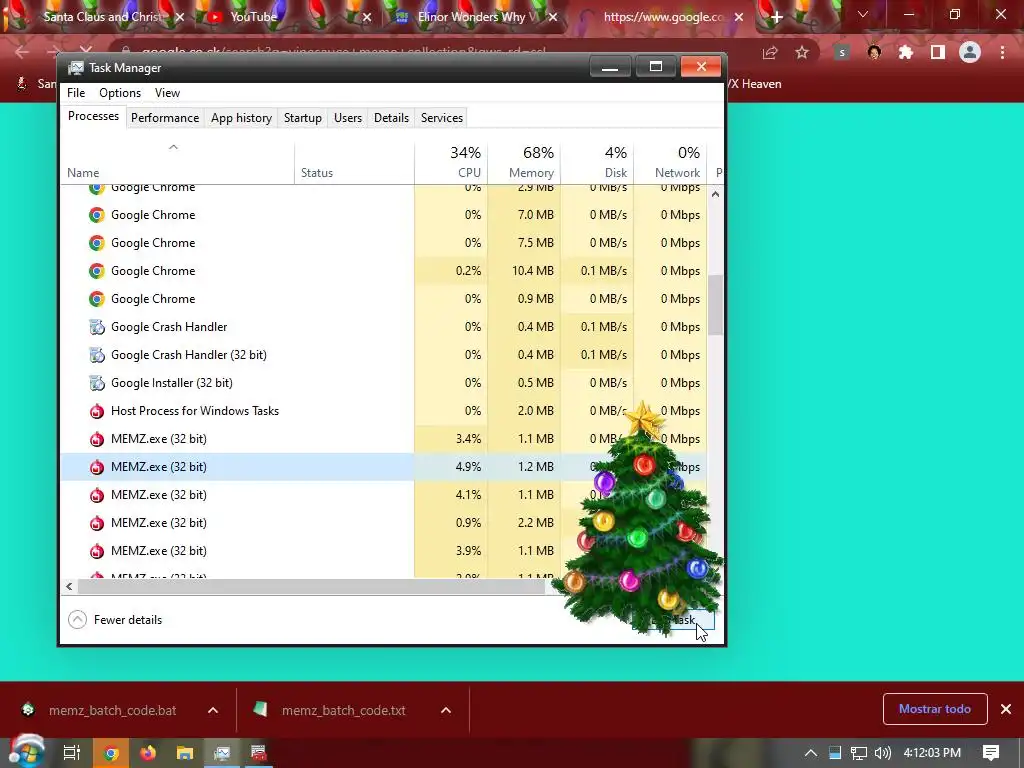1024x768 pixels.
Task: Open the Chrome Extensions puzzle icon
Action: click(906, 53)
